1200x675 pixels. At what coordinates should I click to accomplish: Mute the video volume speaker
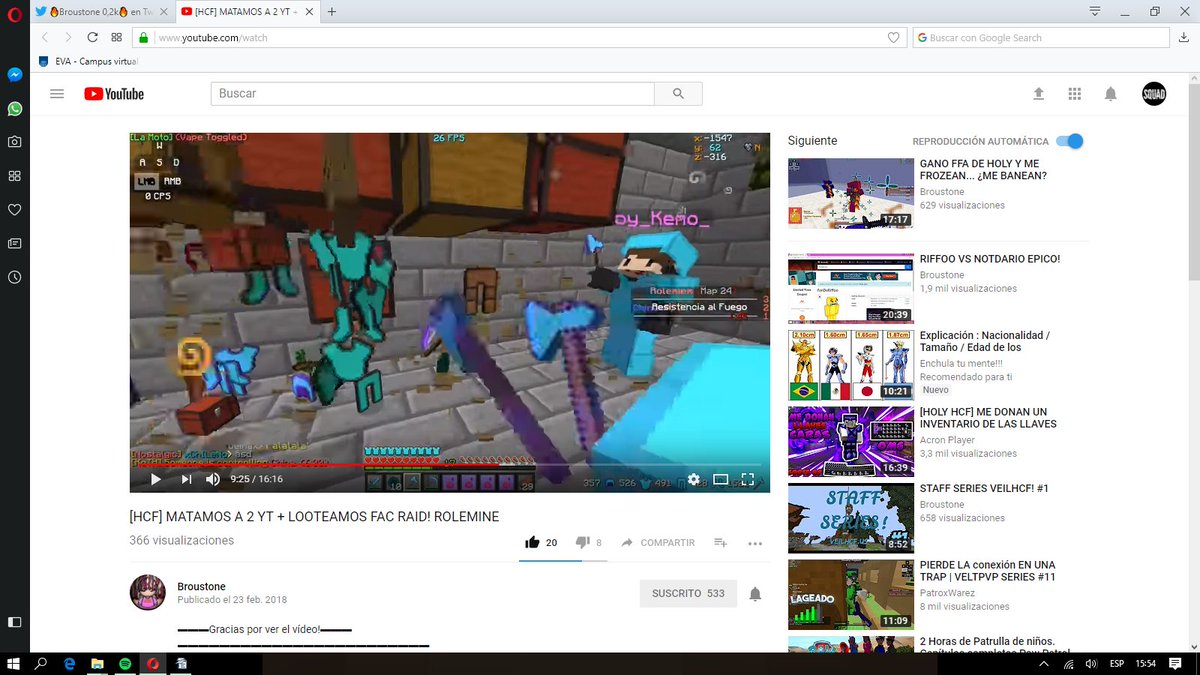pyautogui.click(x=213, y=479)
